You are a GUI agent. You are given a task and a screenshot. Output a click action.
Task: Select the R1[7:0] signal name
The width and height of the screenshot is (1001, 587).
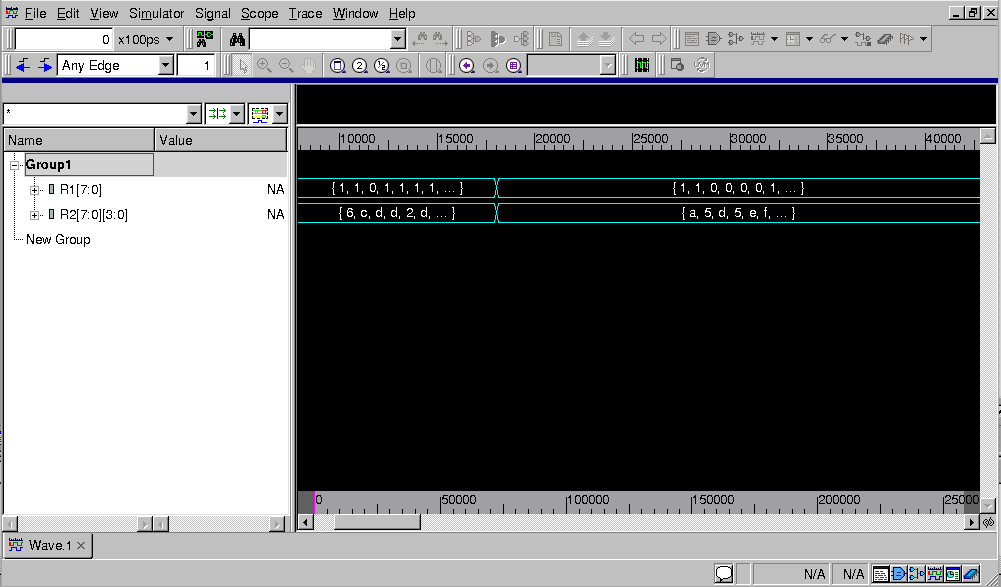(x=80, y=190)
